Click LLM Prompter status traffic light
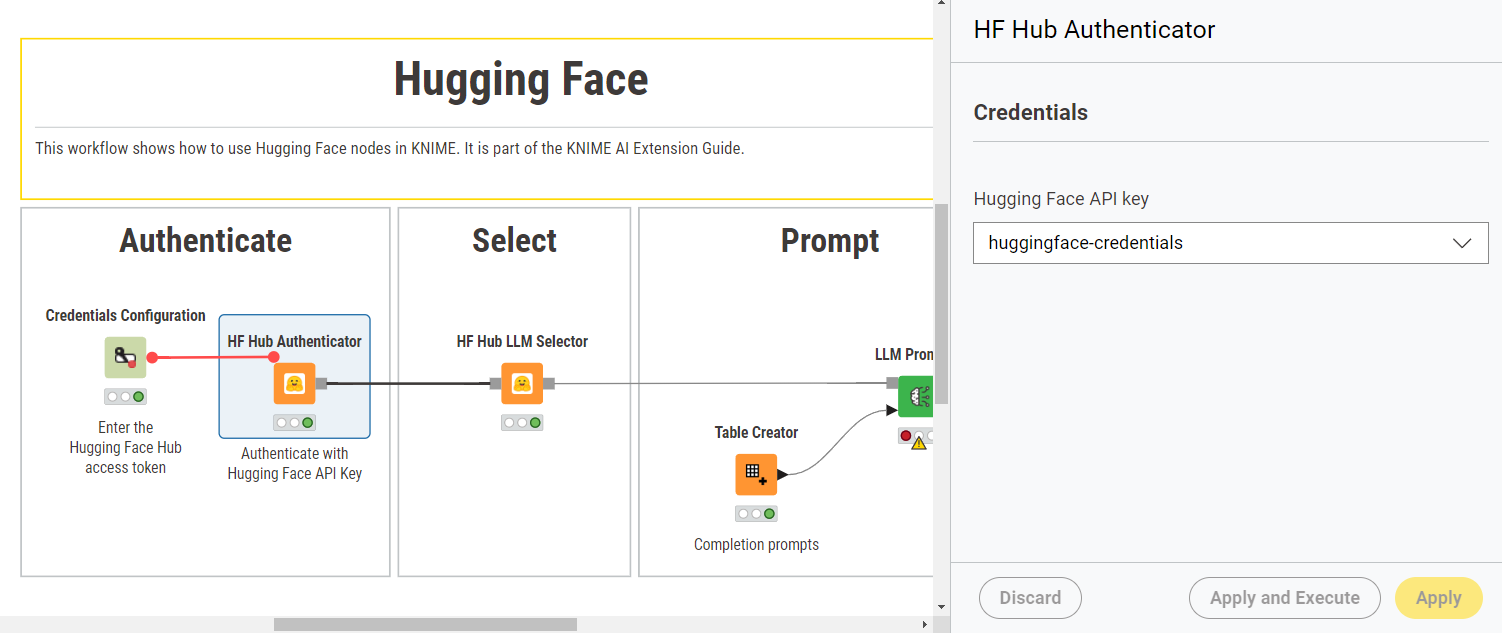1502x633 pixels. (915, 436)
